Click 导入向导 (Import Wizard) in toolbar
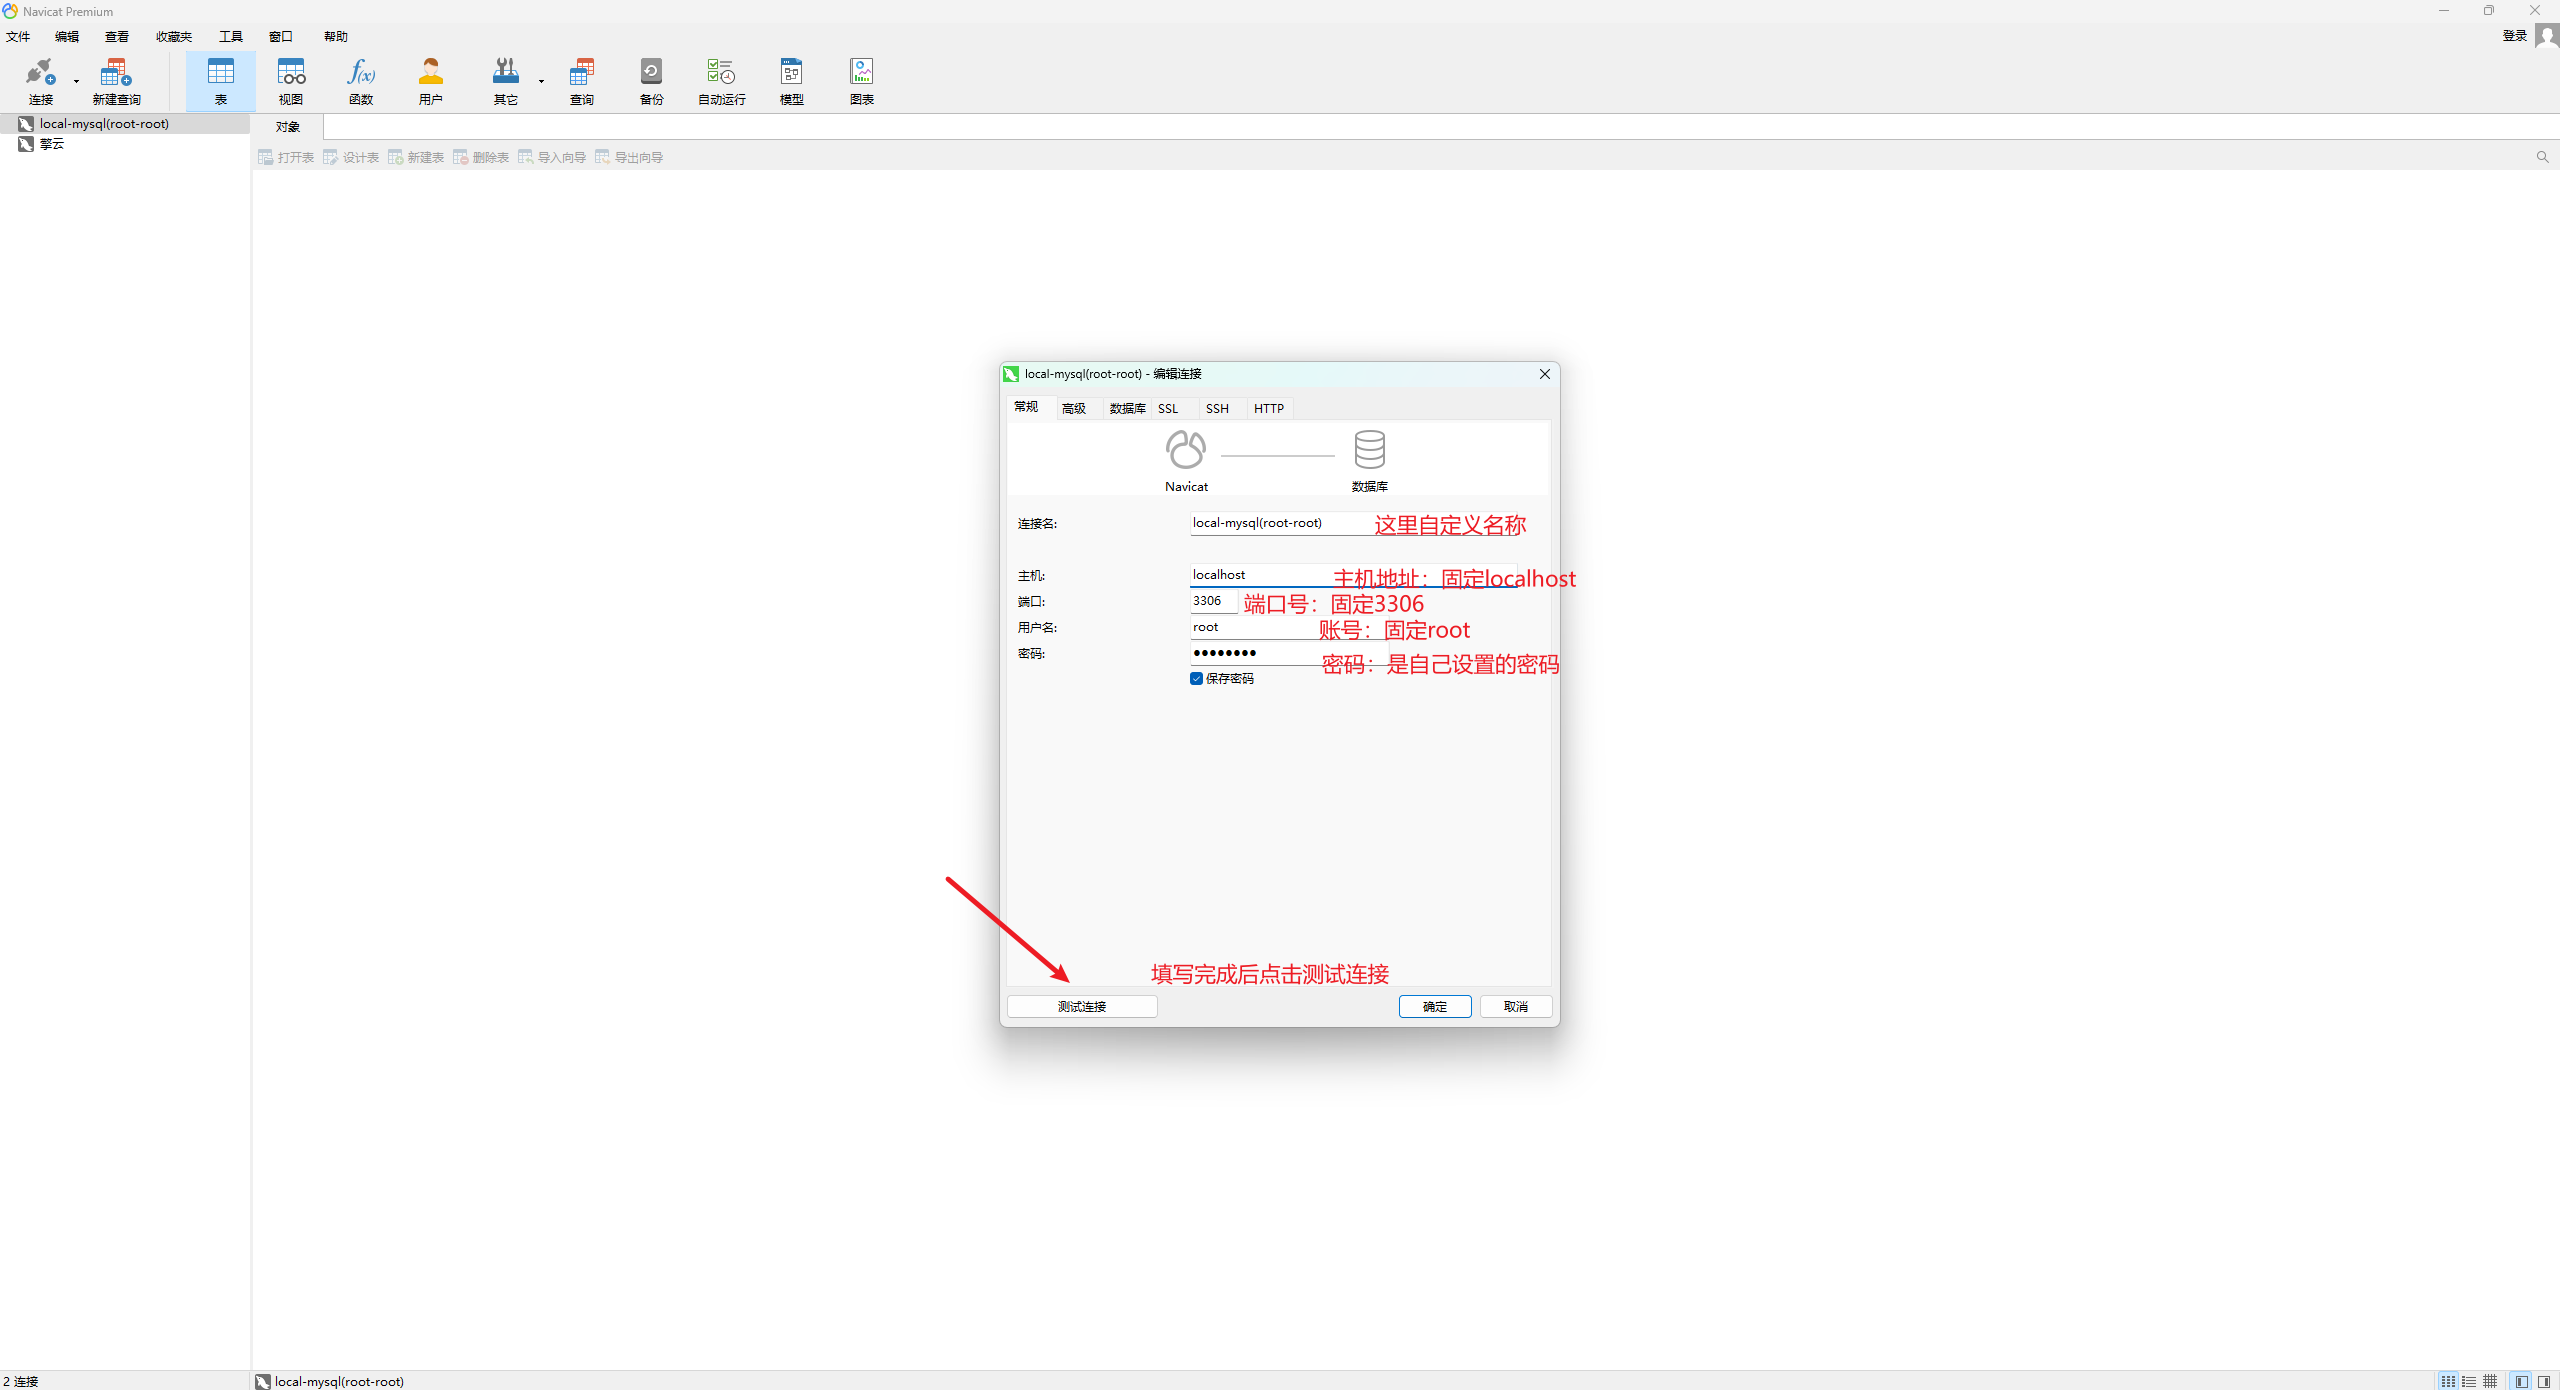The image size is (2560, 1390). coord(552,157)
